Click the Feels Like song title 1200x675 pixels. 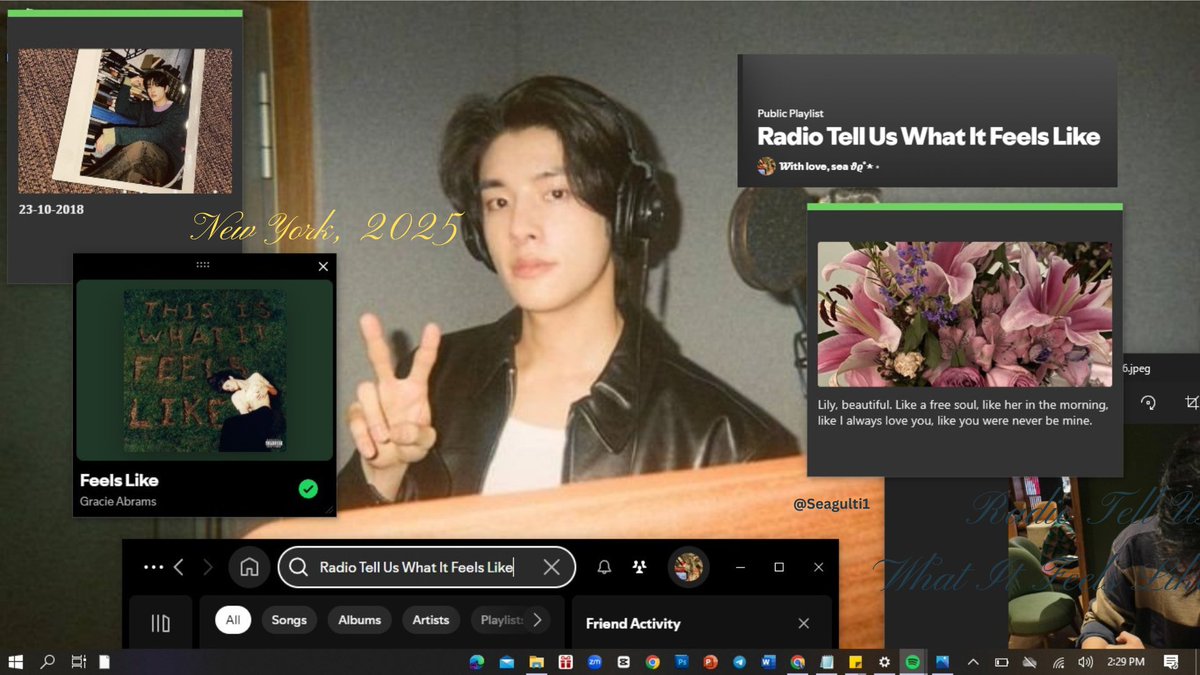[x=119, y=480]
